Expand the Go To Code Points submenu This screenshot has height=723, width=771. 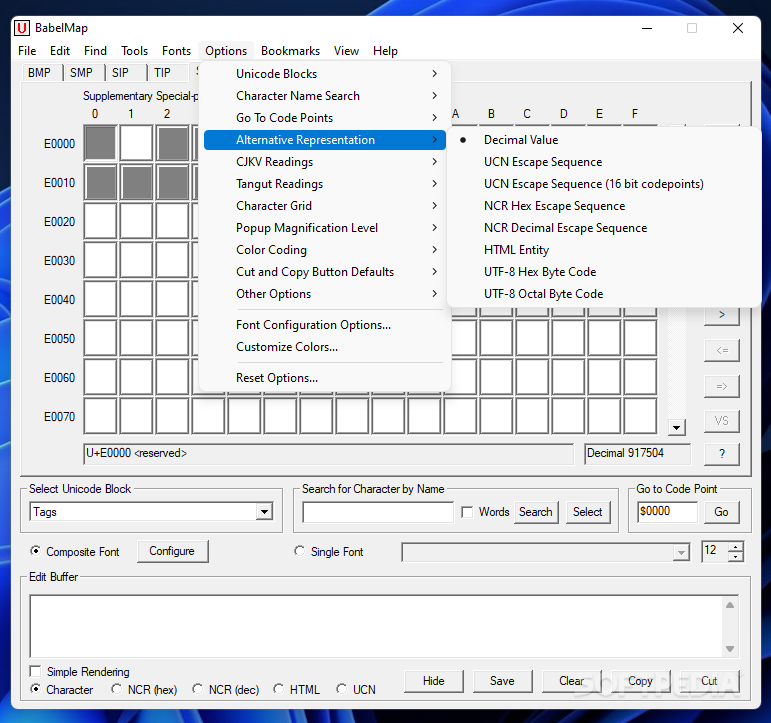pyautogui.click(x=325, y=118)
